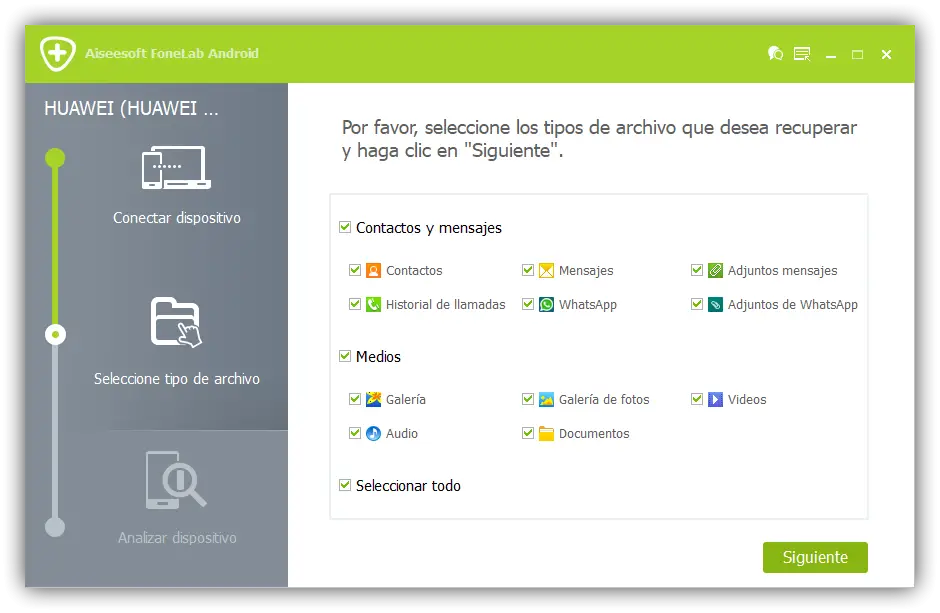Click the Adjuntos mensajes paperclip icon
The height and width of the screenshot is (613, 940).
(715, 270)
